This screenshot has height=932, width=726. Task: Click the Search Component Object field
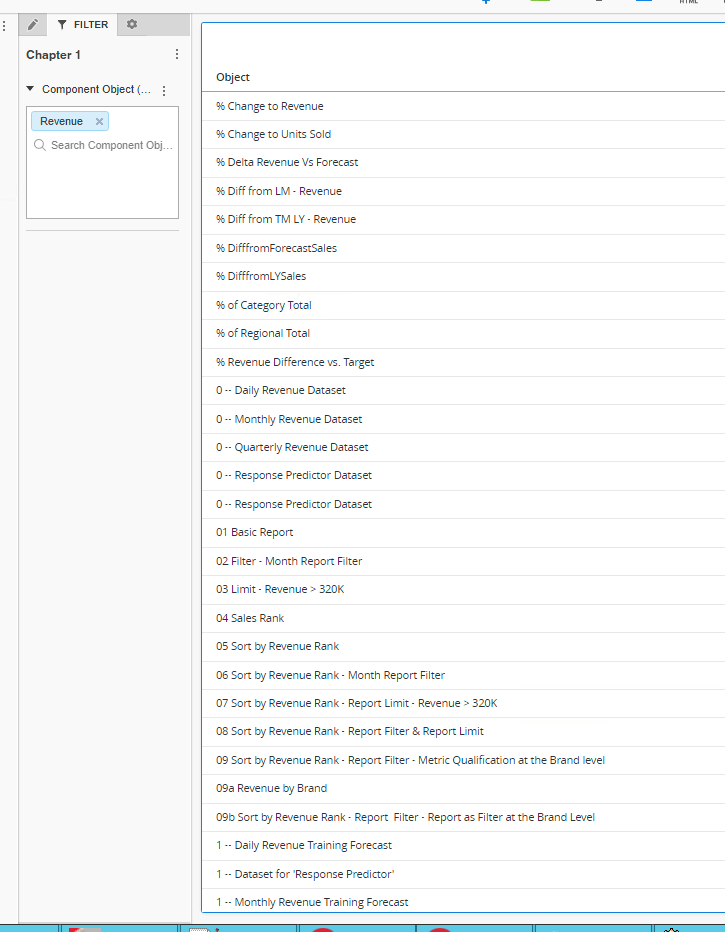click(110, 145)
